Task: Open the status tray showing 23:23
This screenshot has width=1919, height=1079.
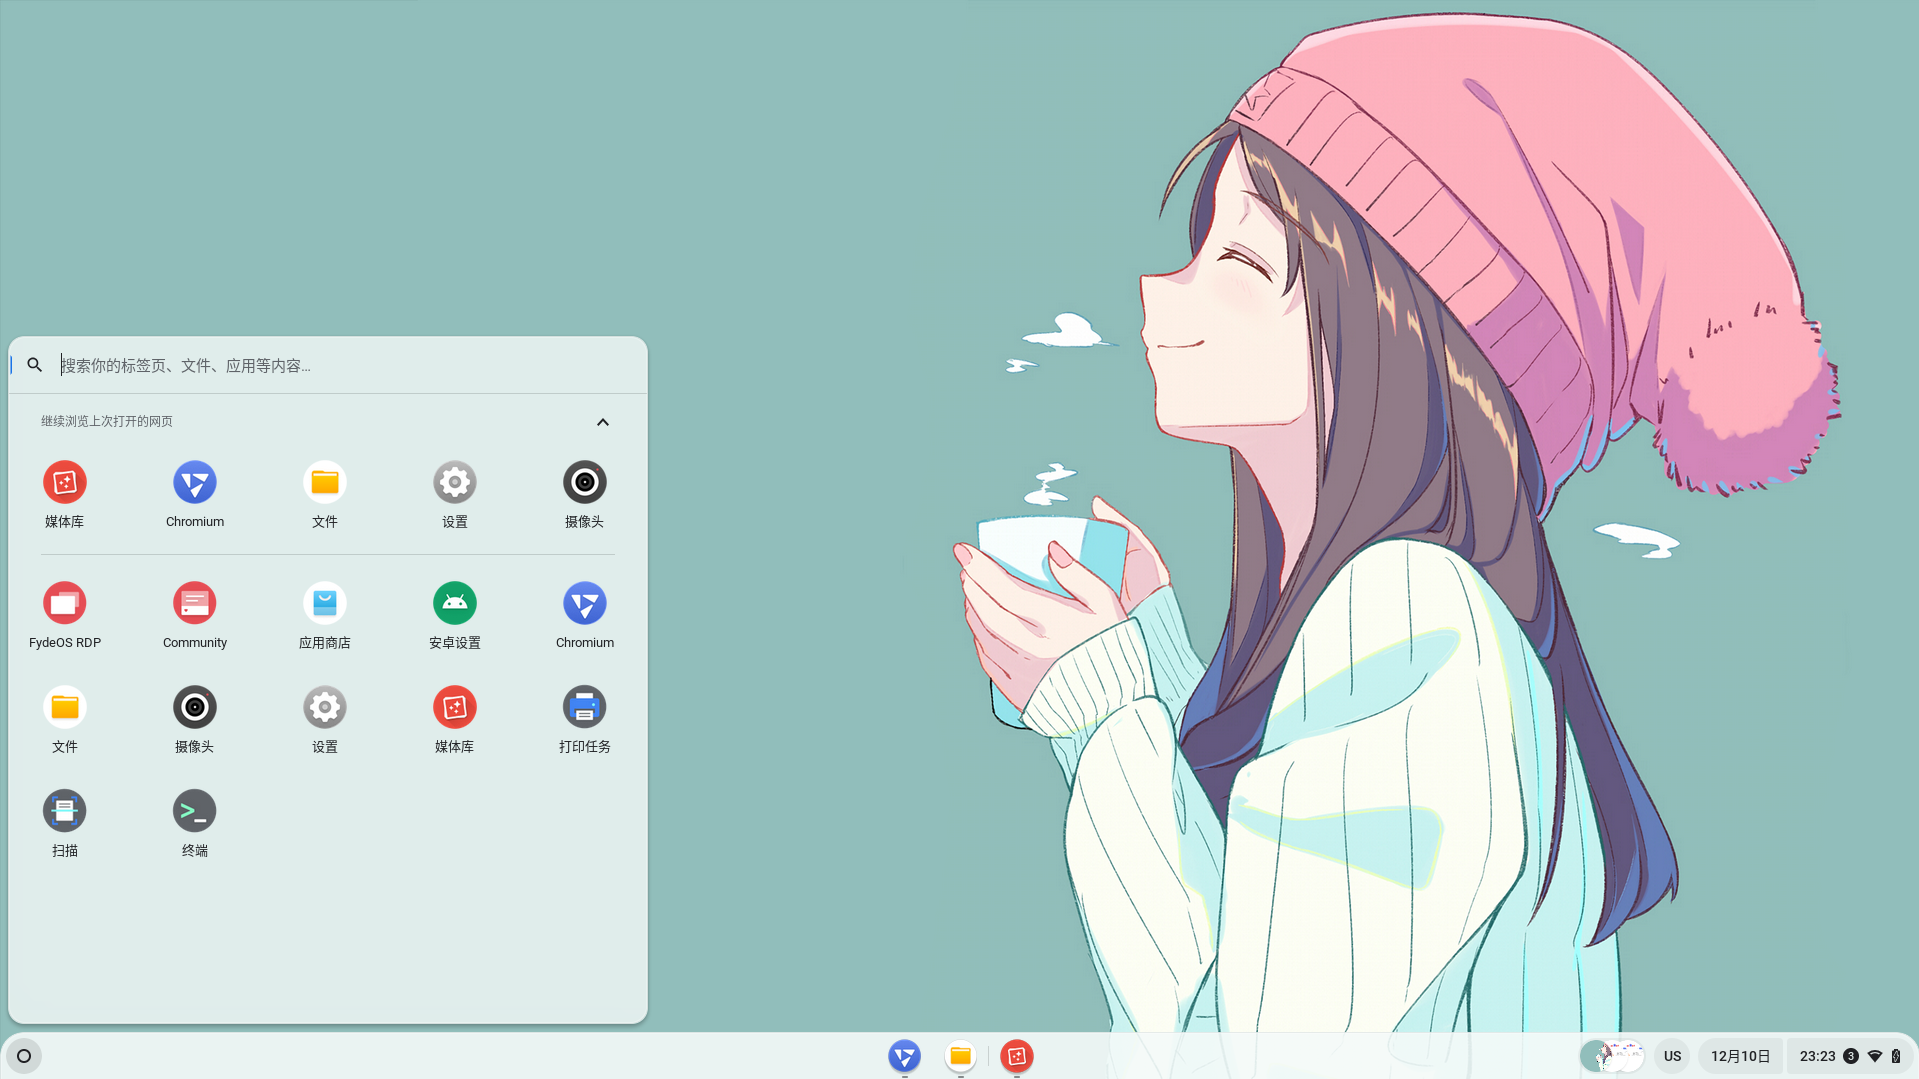Action: [1850, 1056]
